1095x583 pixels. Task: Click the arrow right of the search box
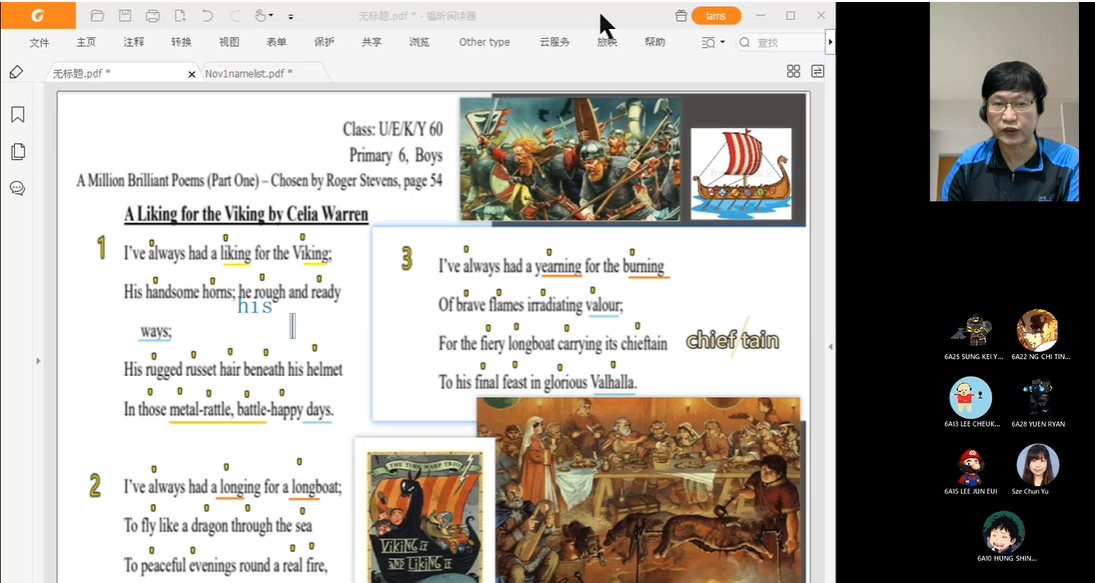830,43
